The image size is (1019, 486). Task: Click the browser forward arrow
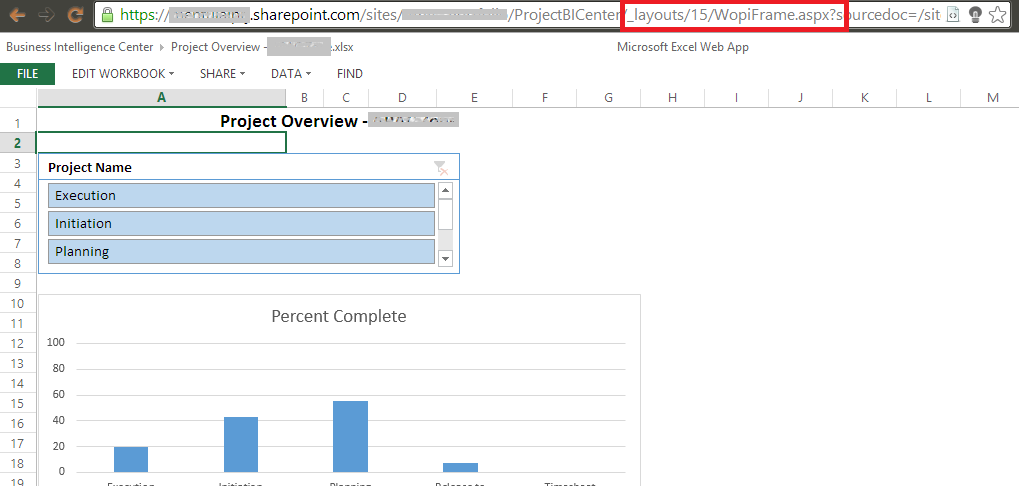tap(45, 15)
